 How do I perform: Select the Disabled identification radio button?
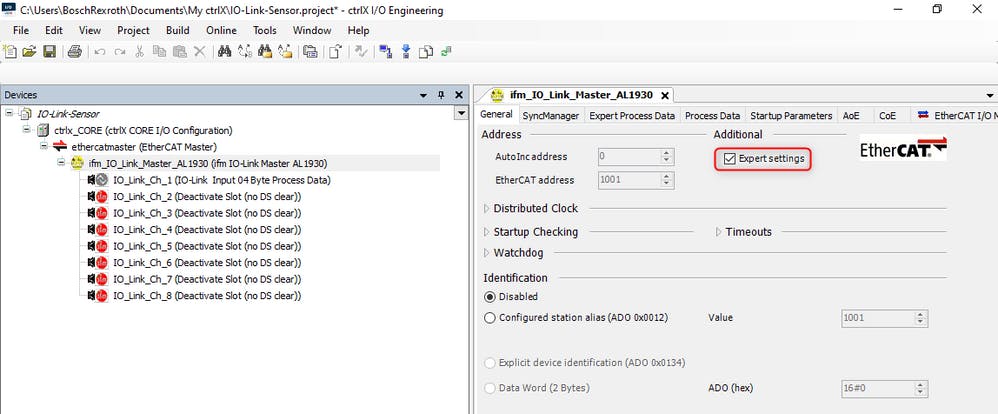pos(489,296)
